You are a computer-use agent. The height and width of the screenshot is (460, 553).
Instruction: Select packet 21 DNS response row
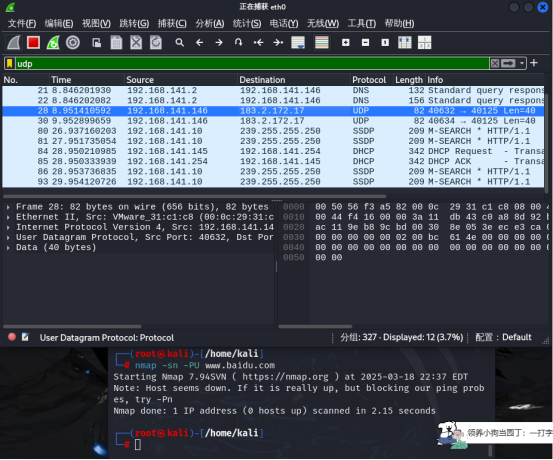273,90
